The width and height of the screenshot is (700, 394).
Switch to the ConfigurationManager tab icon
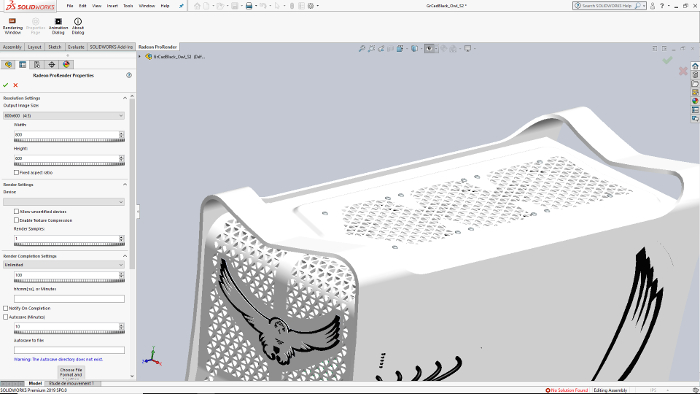pos(37,65)
